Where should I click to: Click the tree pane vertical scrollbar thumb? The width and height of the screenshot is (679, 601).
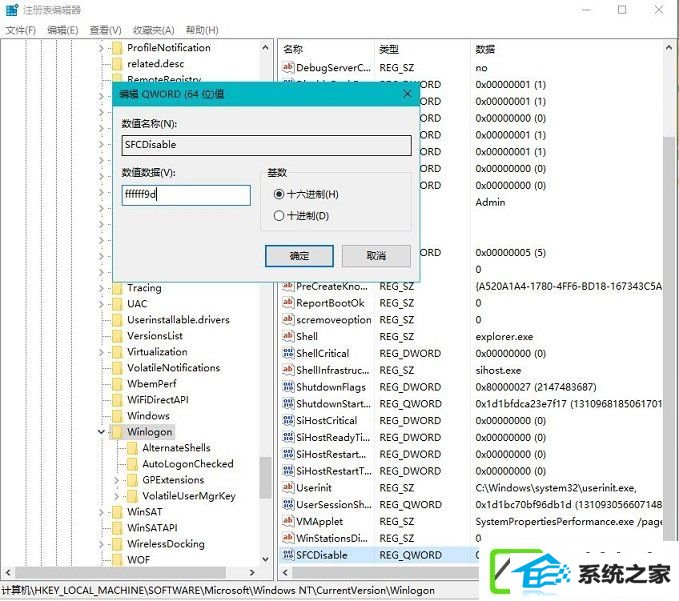click(265, 478)
